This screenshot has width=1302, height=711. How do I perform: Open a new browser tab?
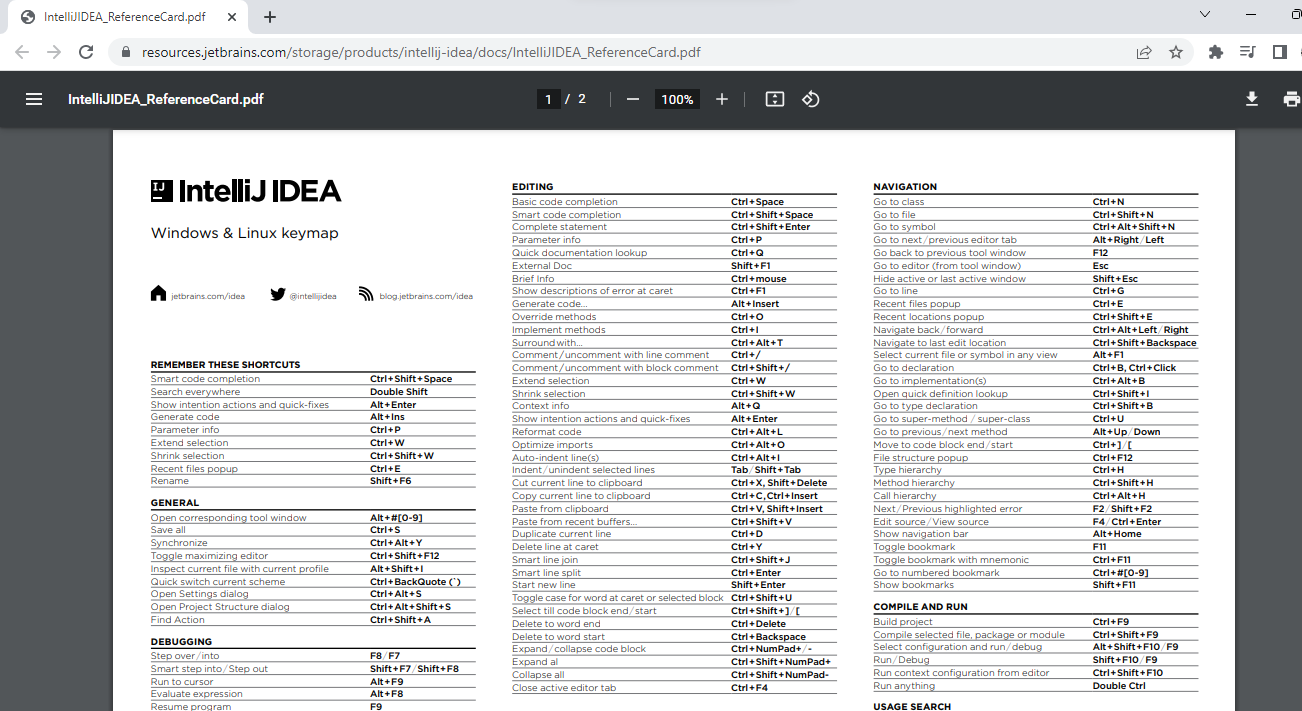270,17
